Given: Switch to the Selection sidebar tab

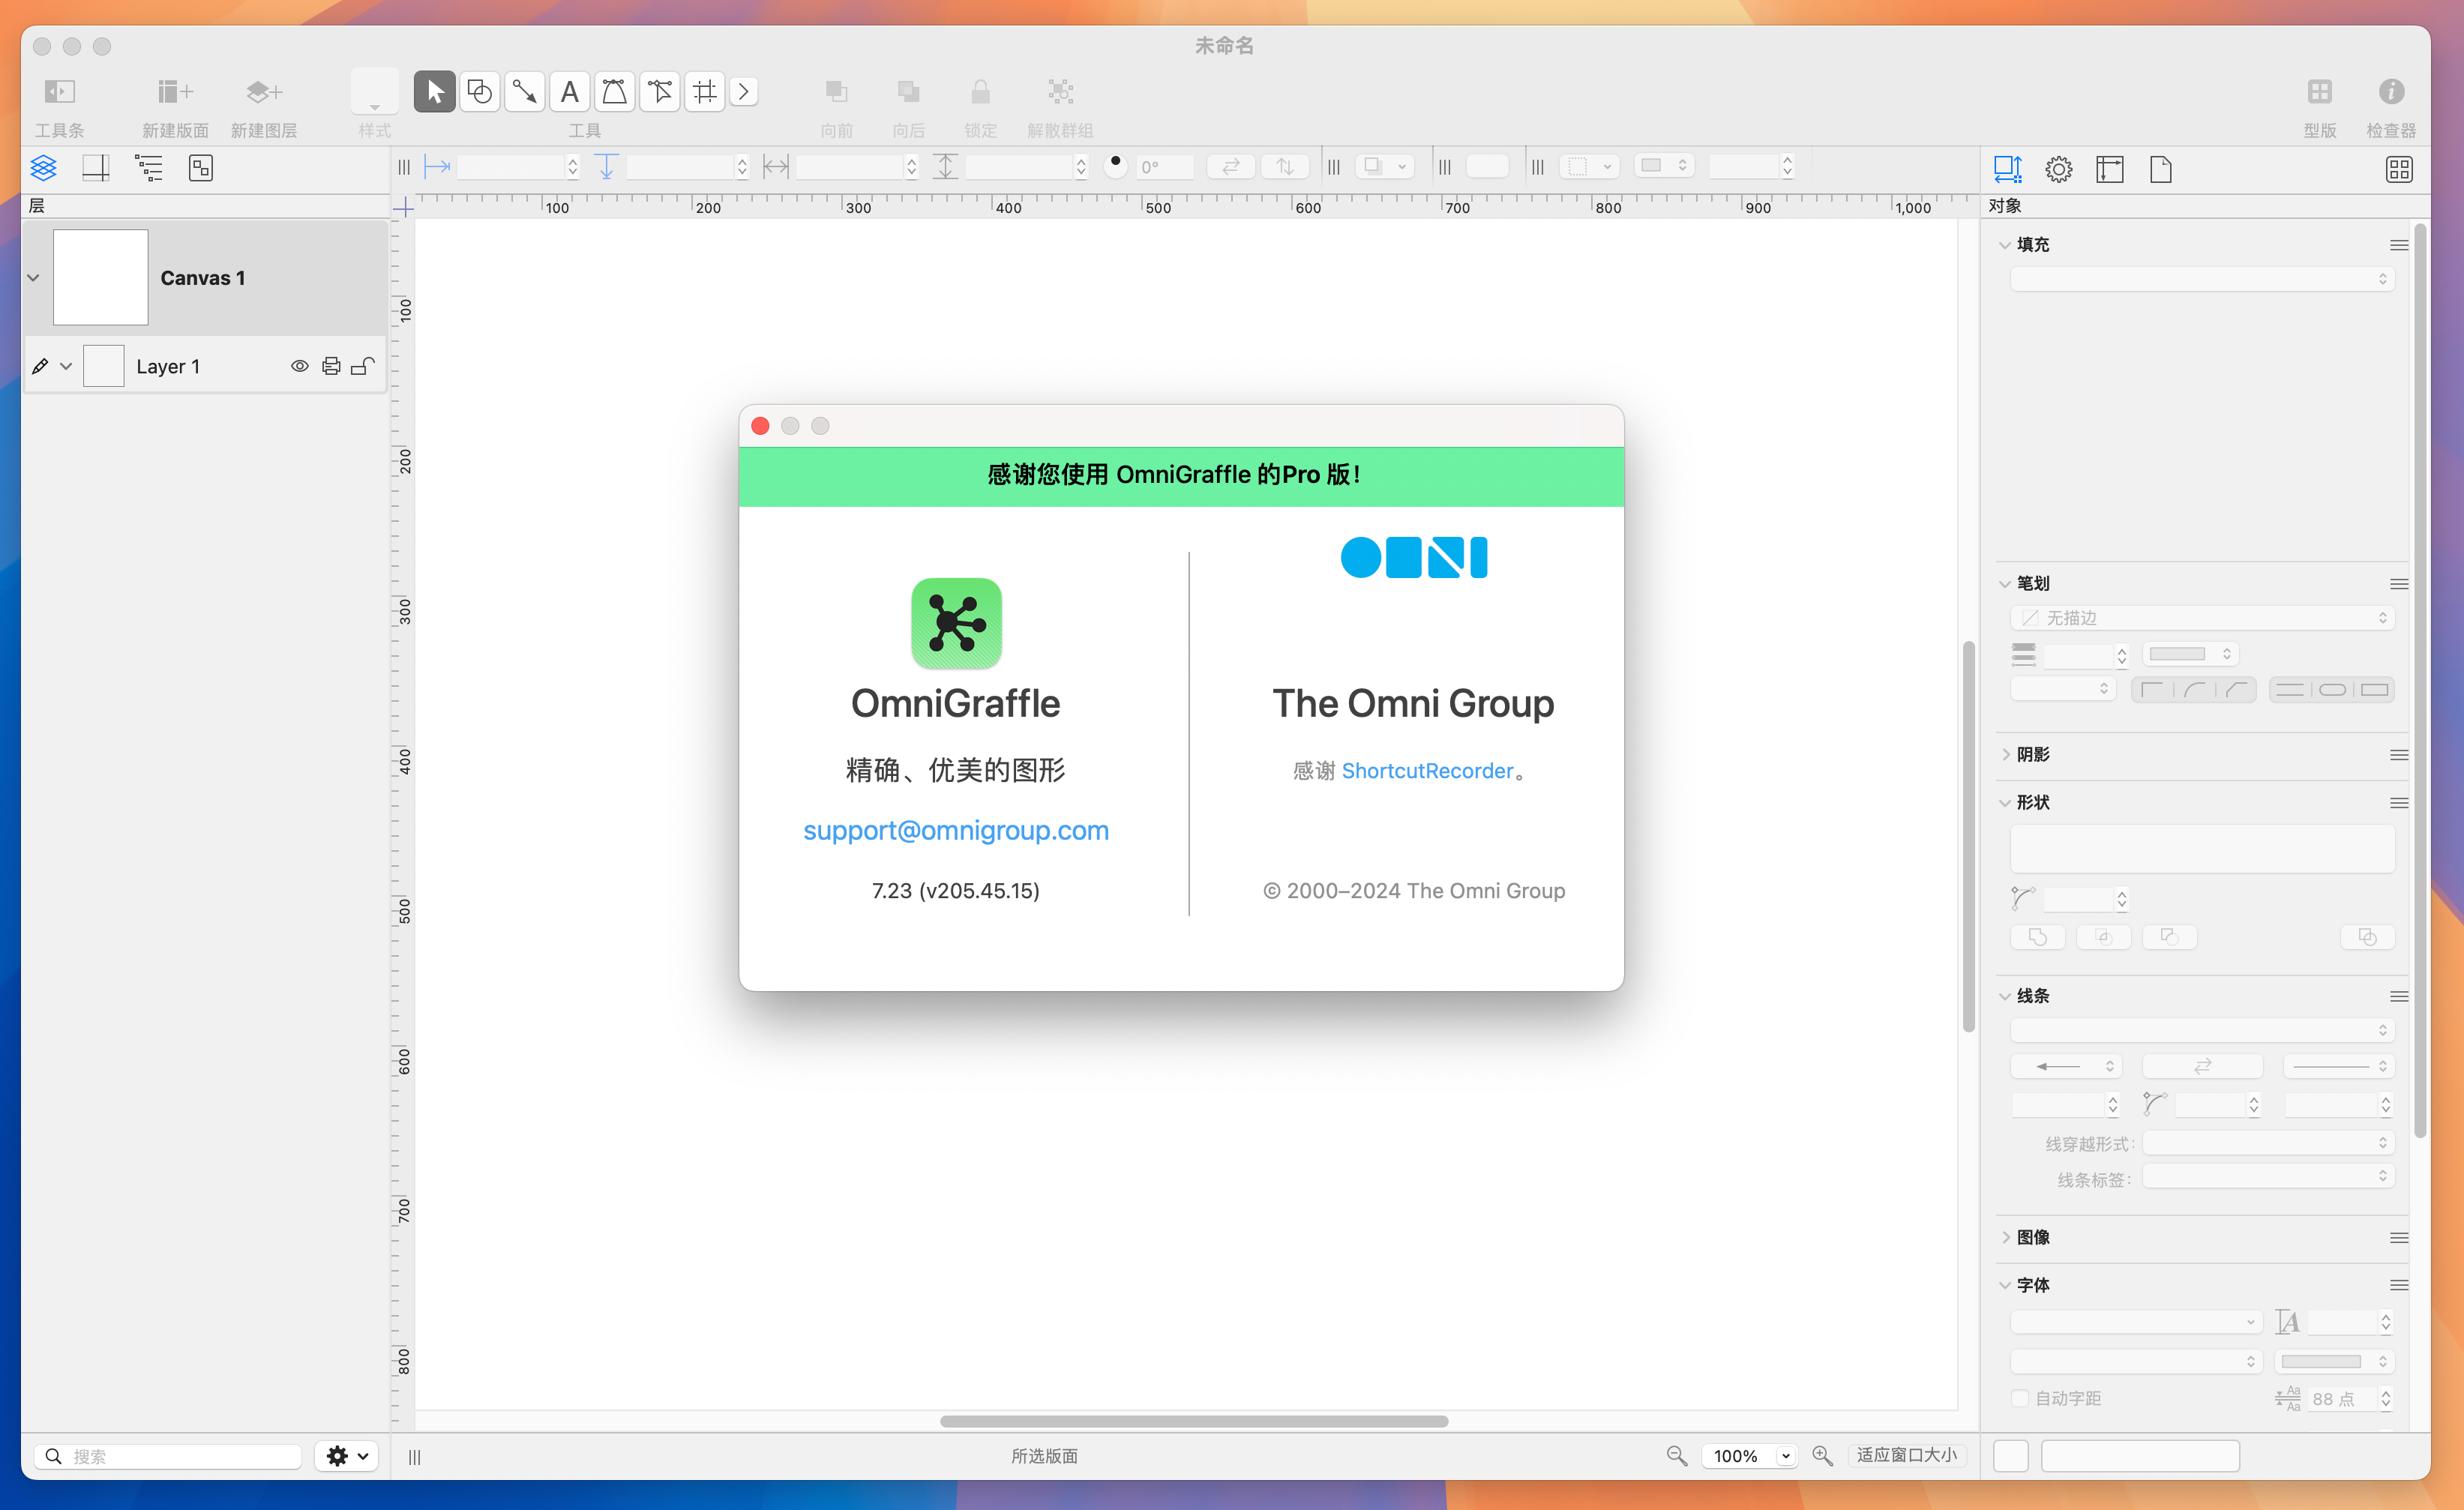Looking at the screenshot, I should pos(201,168).
